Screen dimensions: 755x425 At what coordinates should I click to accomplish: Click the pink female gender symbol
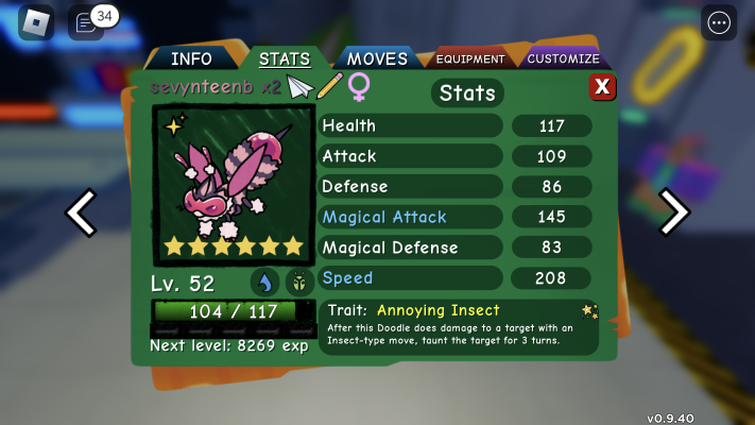(x=359, y=87)
